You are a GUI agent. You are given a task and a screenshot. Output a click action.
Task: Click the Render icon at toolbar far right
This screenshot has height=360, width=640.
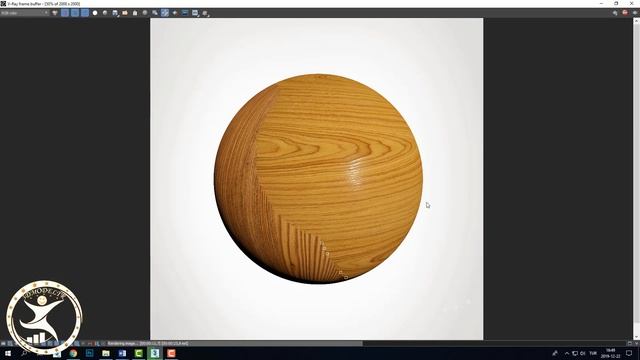tap(635, 13)
